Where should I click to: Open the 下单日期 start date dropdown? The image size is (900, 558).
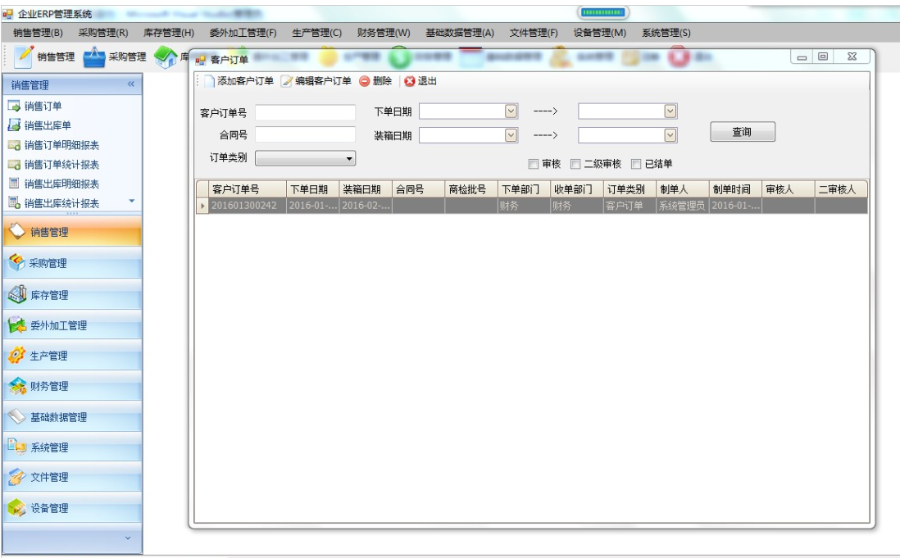(511, 111)
